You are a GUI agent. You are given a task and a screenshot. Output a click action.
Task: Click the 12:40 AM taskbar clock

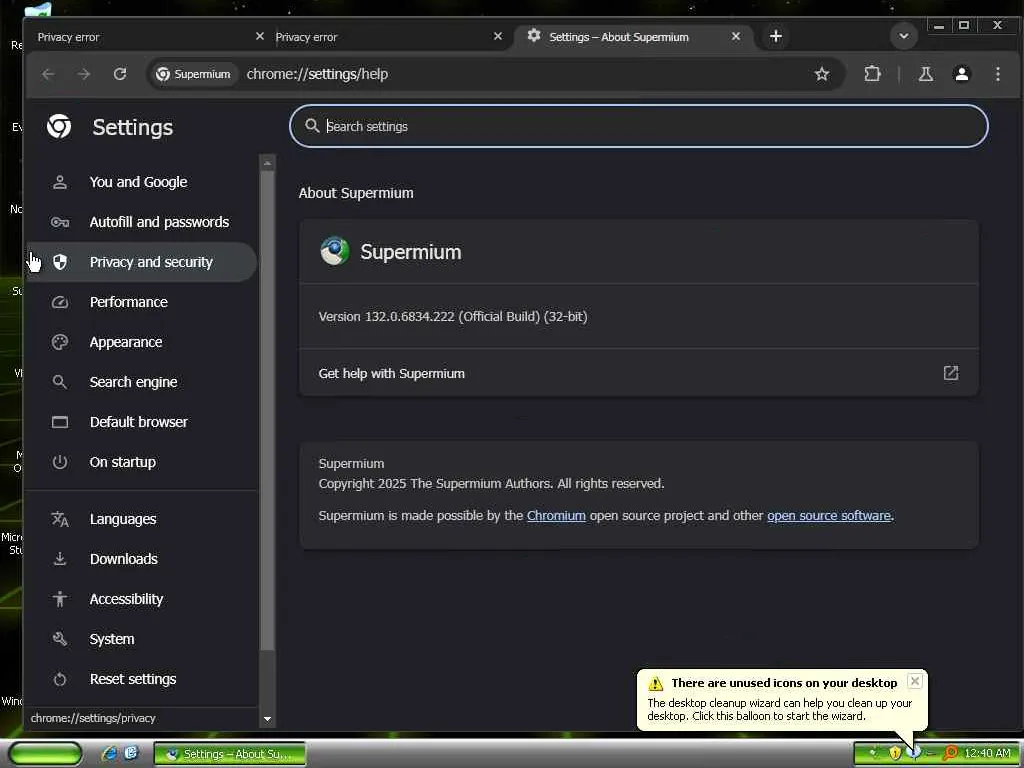click(x=987, y=753)
